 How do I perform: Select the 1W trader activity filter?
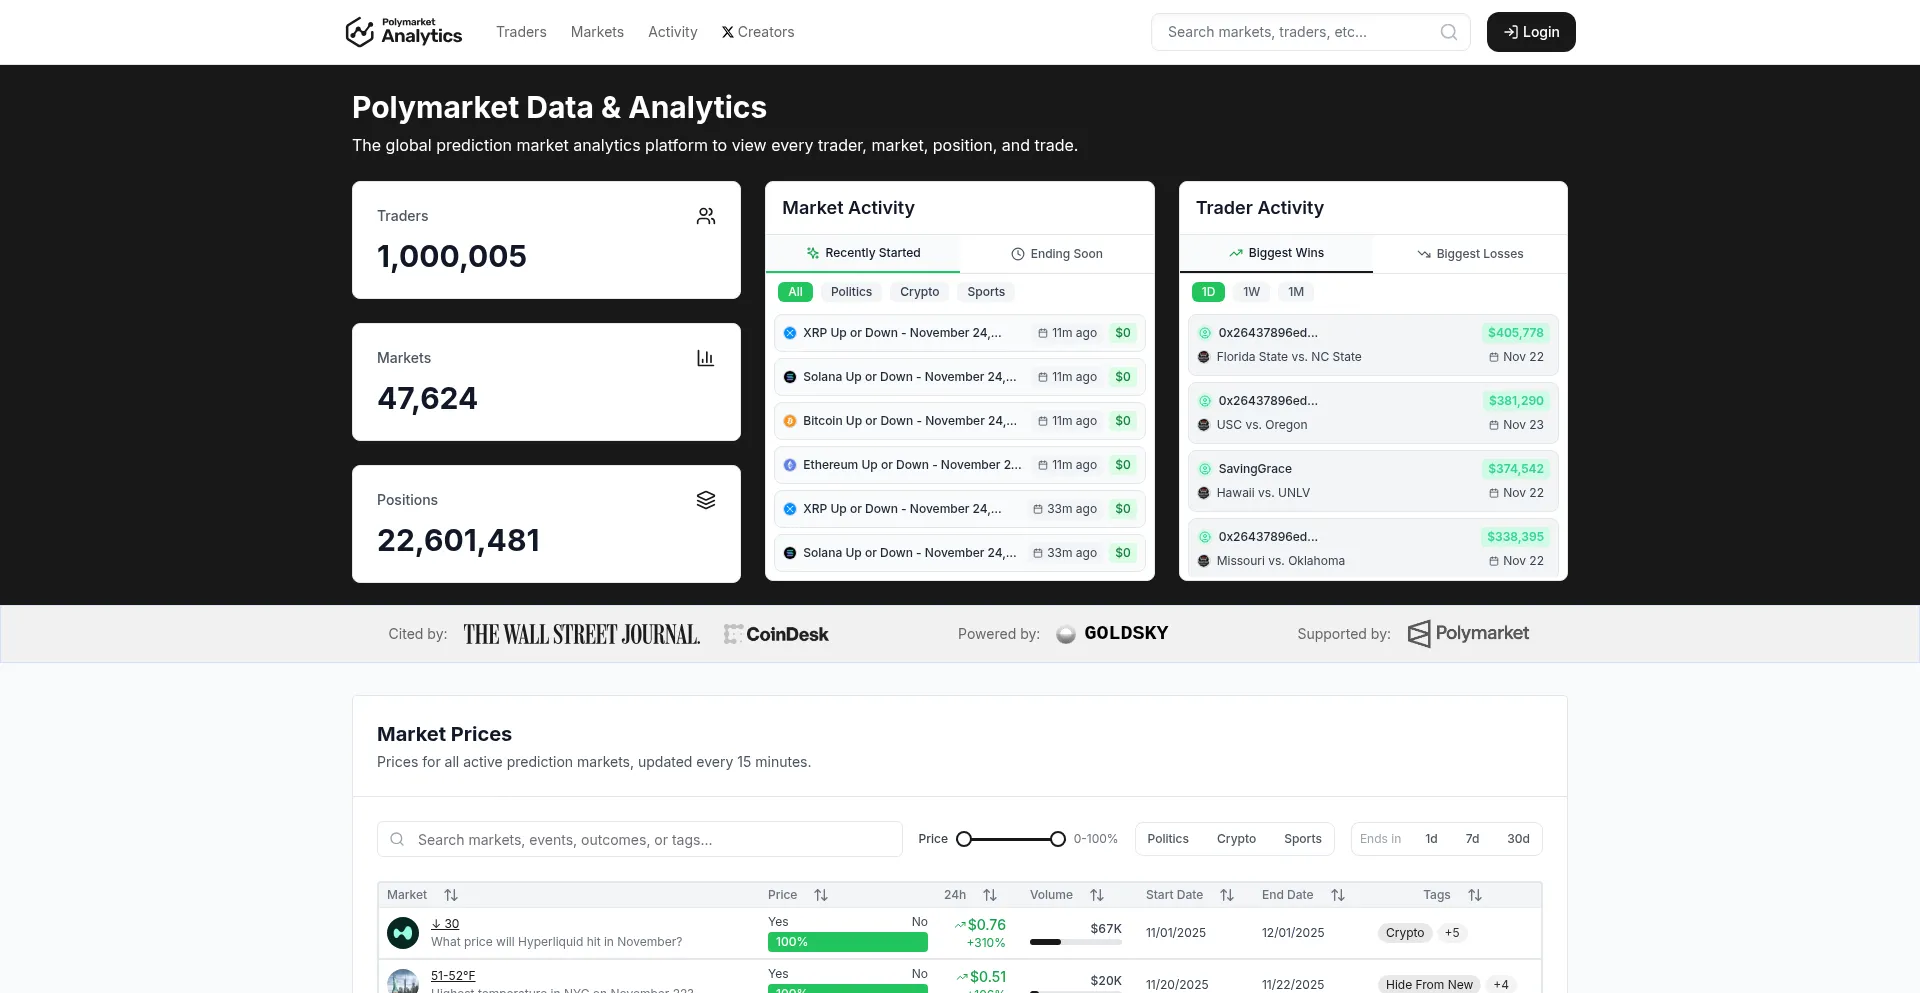(1251, 292)
